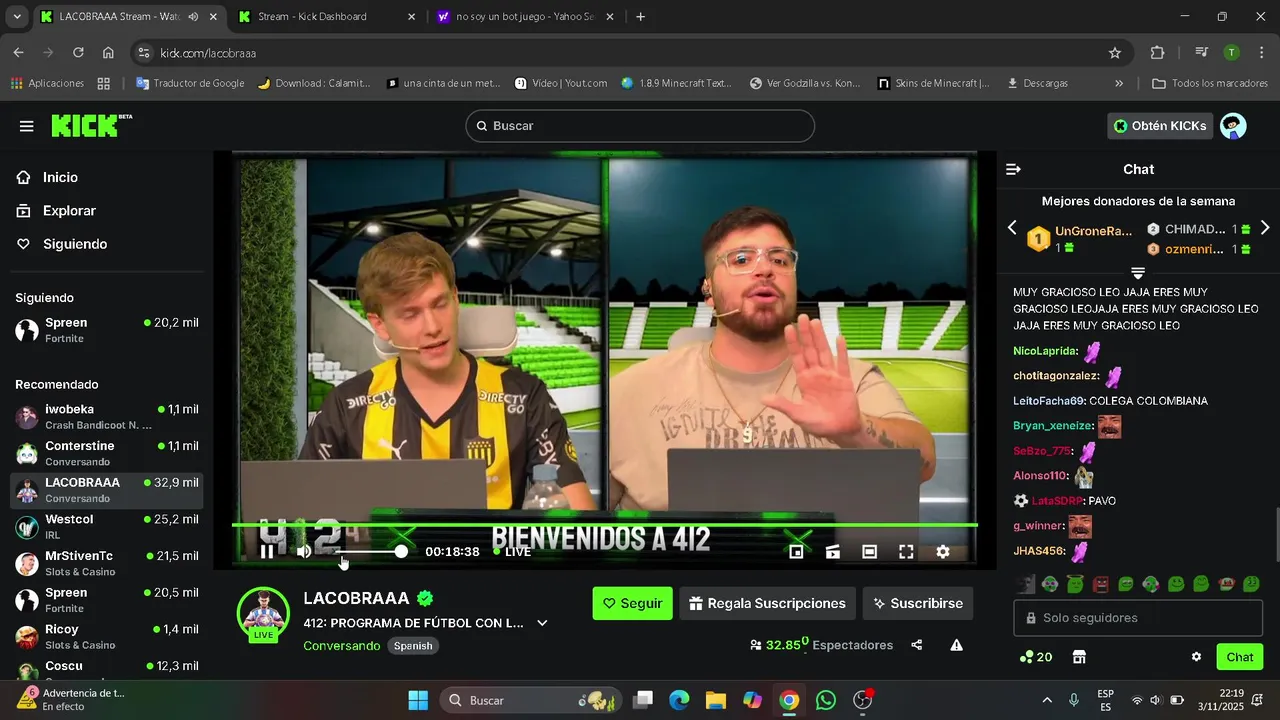Enter fullscreen on the video player

point(906,552)
